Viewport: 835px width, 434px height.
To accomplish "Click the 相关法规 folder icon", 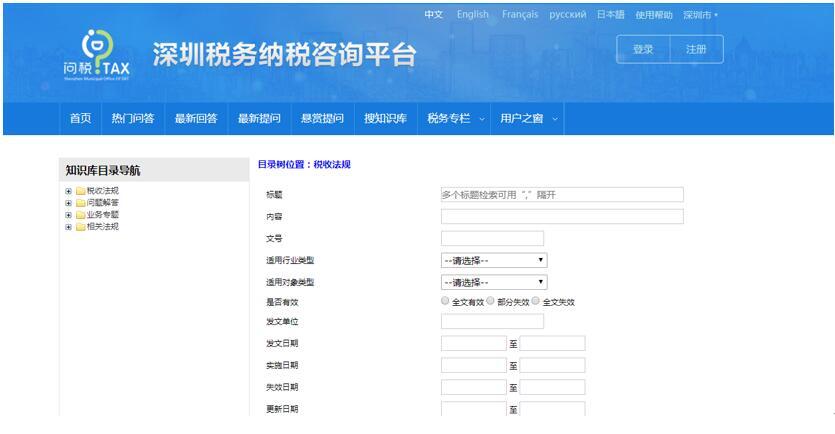I will coord(80,227).
